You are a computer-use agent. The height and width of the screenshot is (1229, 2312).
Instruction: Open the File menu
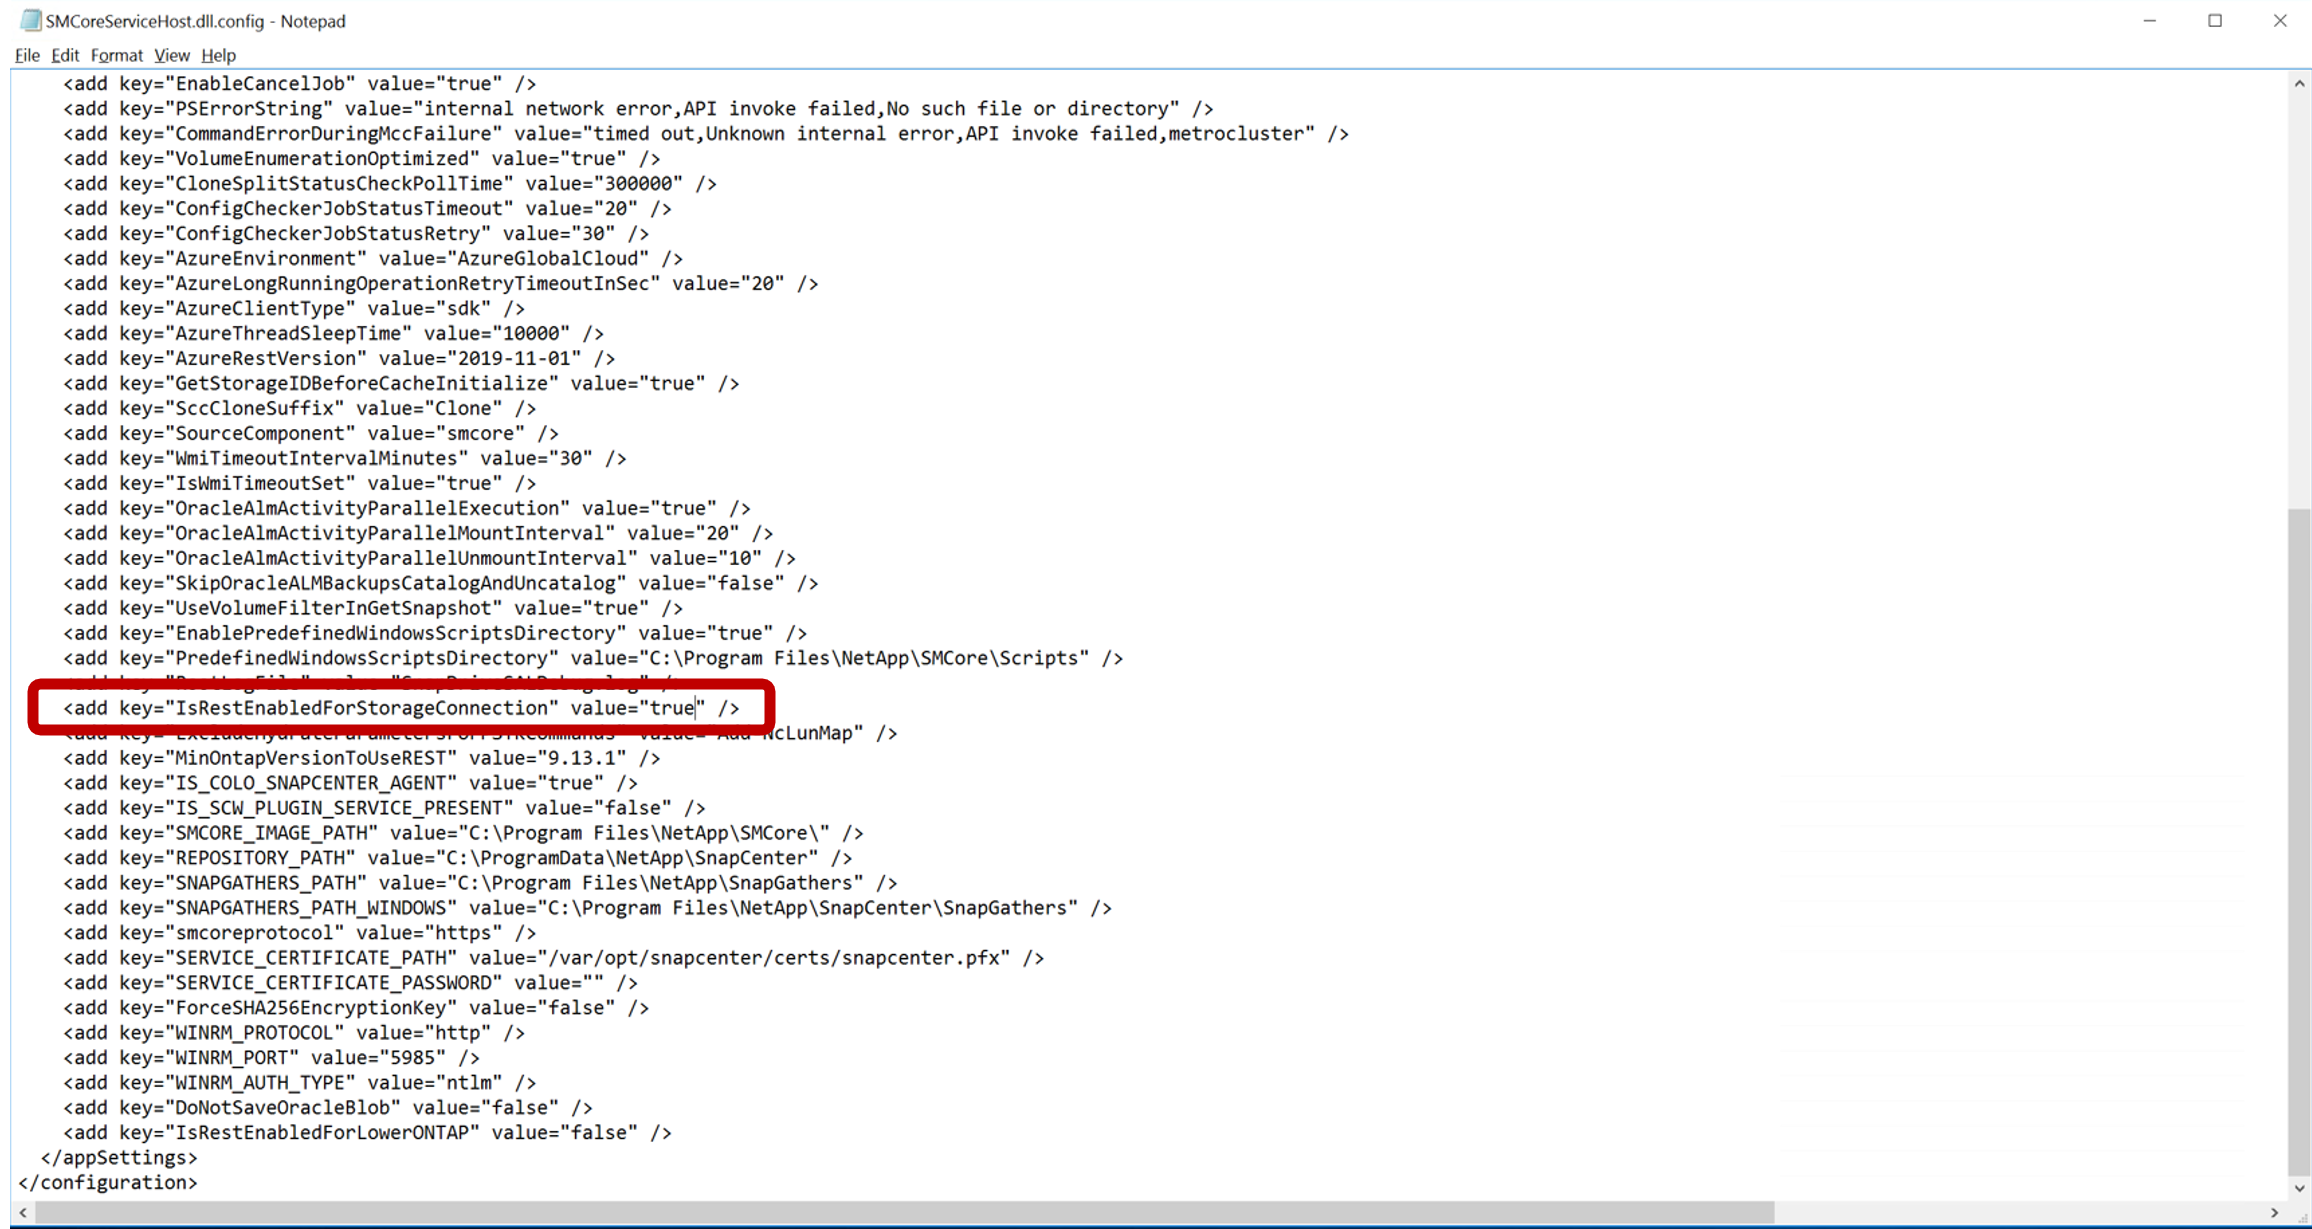coord(27,55)
